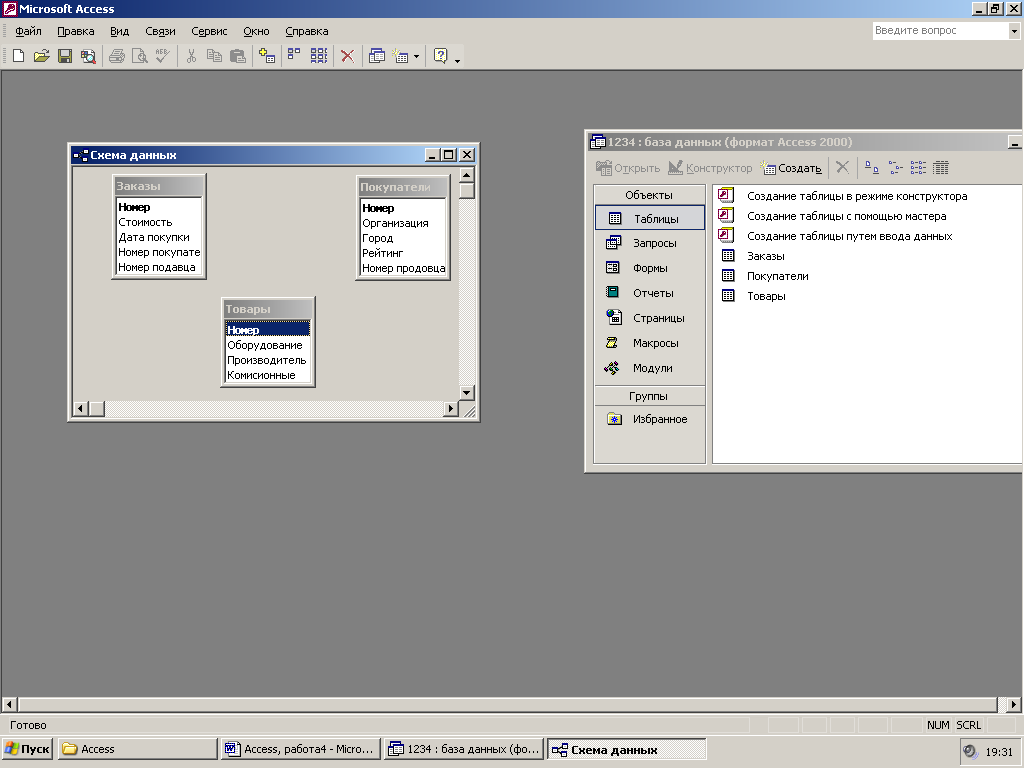Click the Show direct relationships icon
Image resolution: width=1024 pixels, height=768 pixels.
295,56
